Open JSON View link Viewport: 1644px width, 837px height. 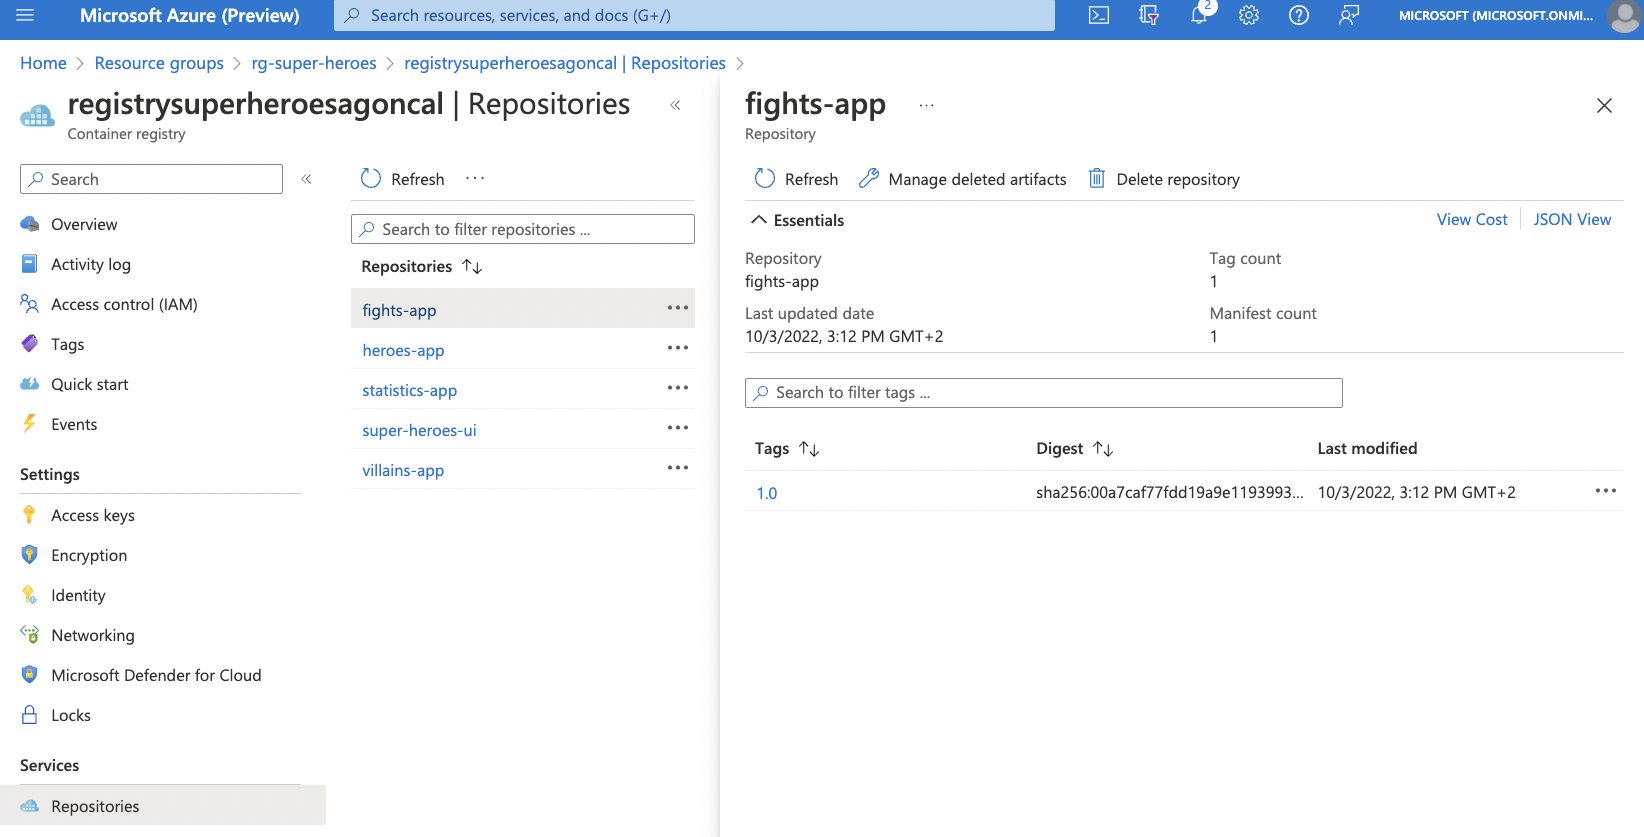1572,219
